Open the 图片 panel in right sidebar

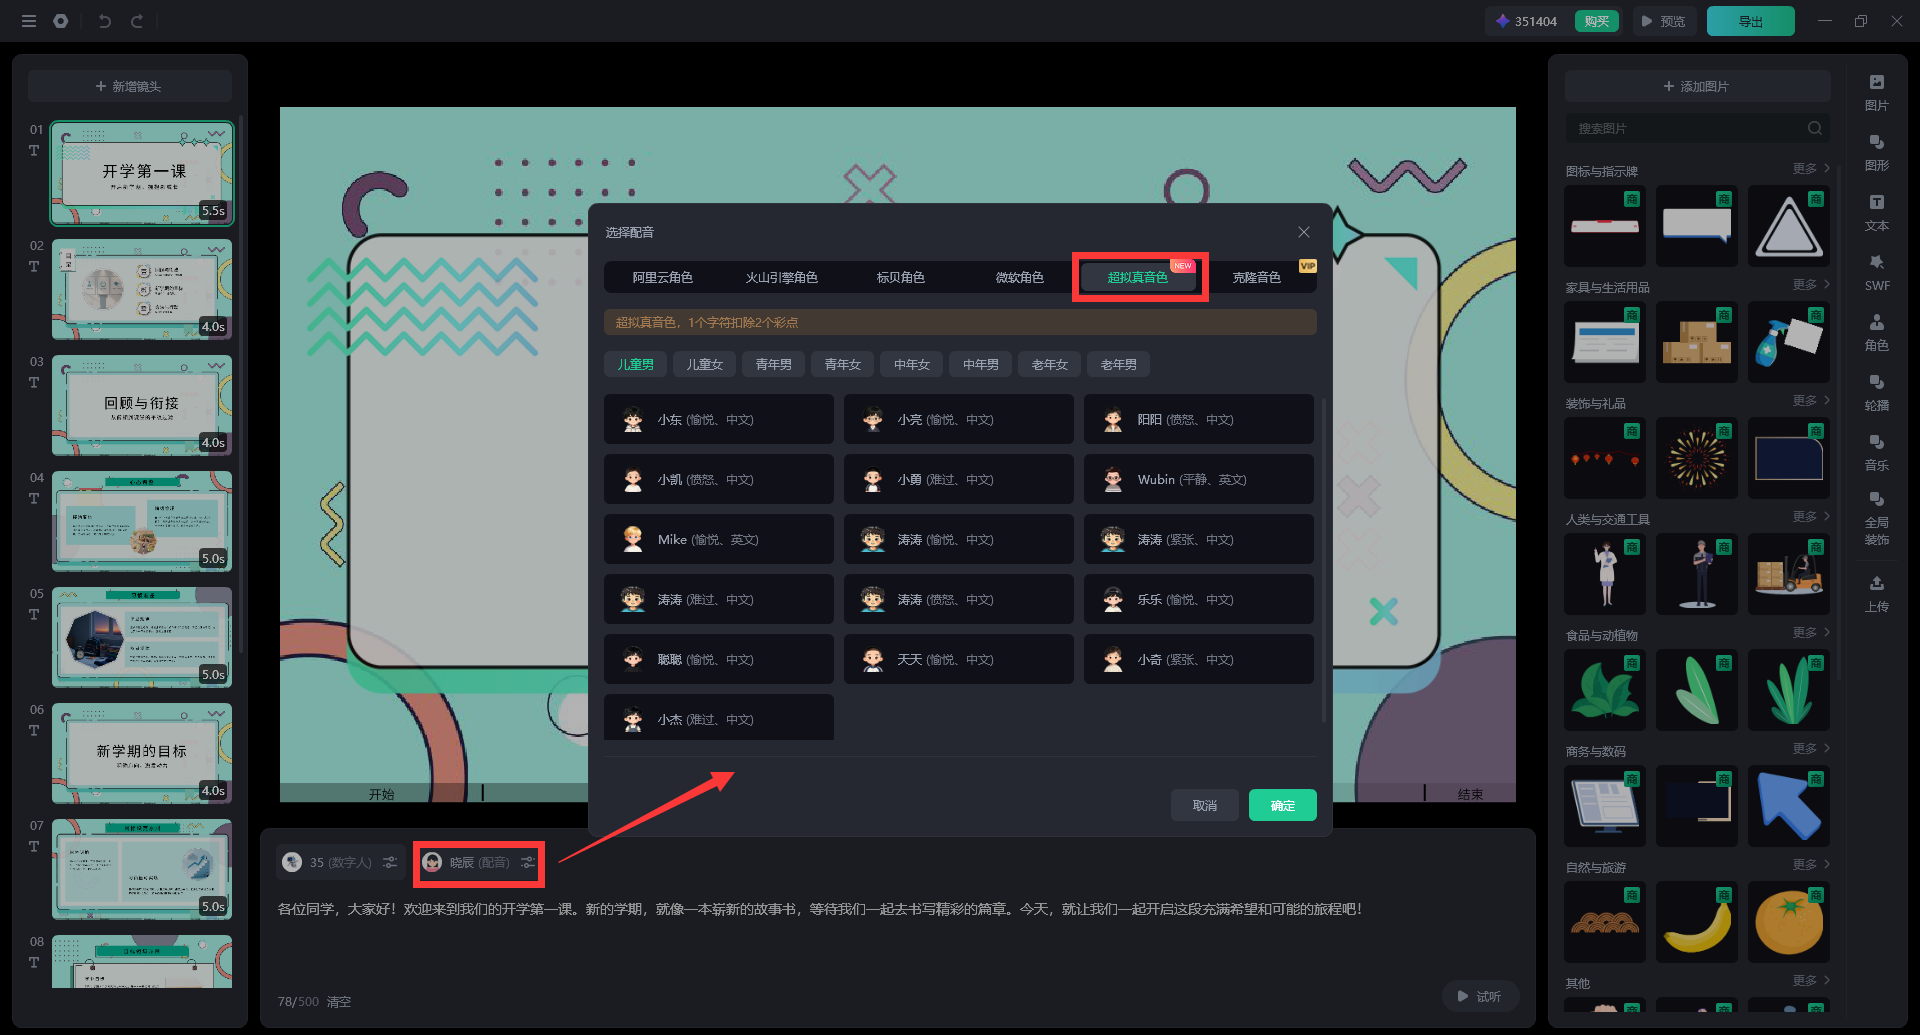click(x=1876, y=92)
